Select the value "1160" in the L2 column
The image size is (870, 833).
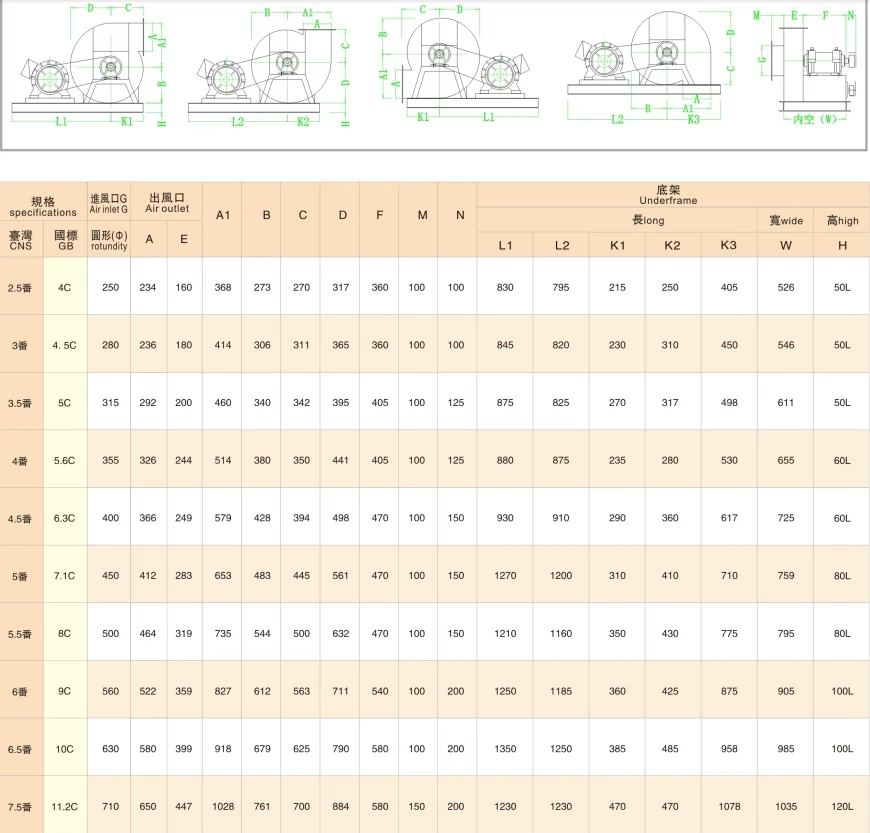[561, 633]
